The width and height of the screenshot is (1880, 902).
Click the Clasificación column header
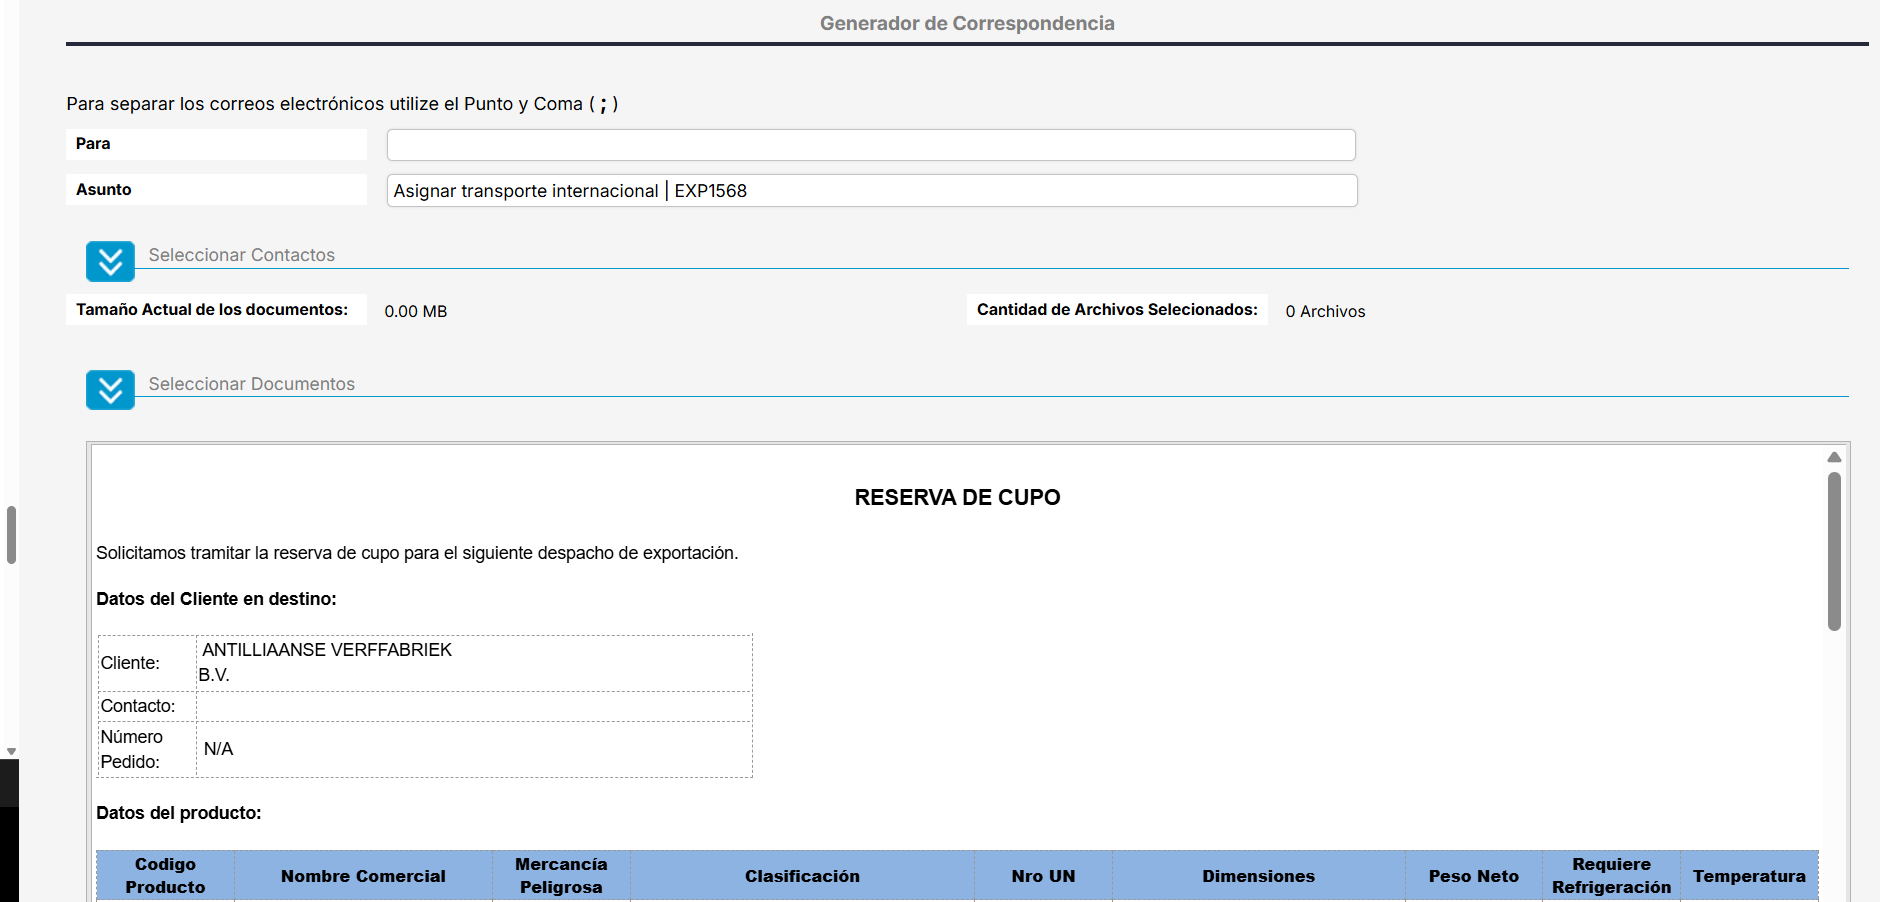pos(802,876)
